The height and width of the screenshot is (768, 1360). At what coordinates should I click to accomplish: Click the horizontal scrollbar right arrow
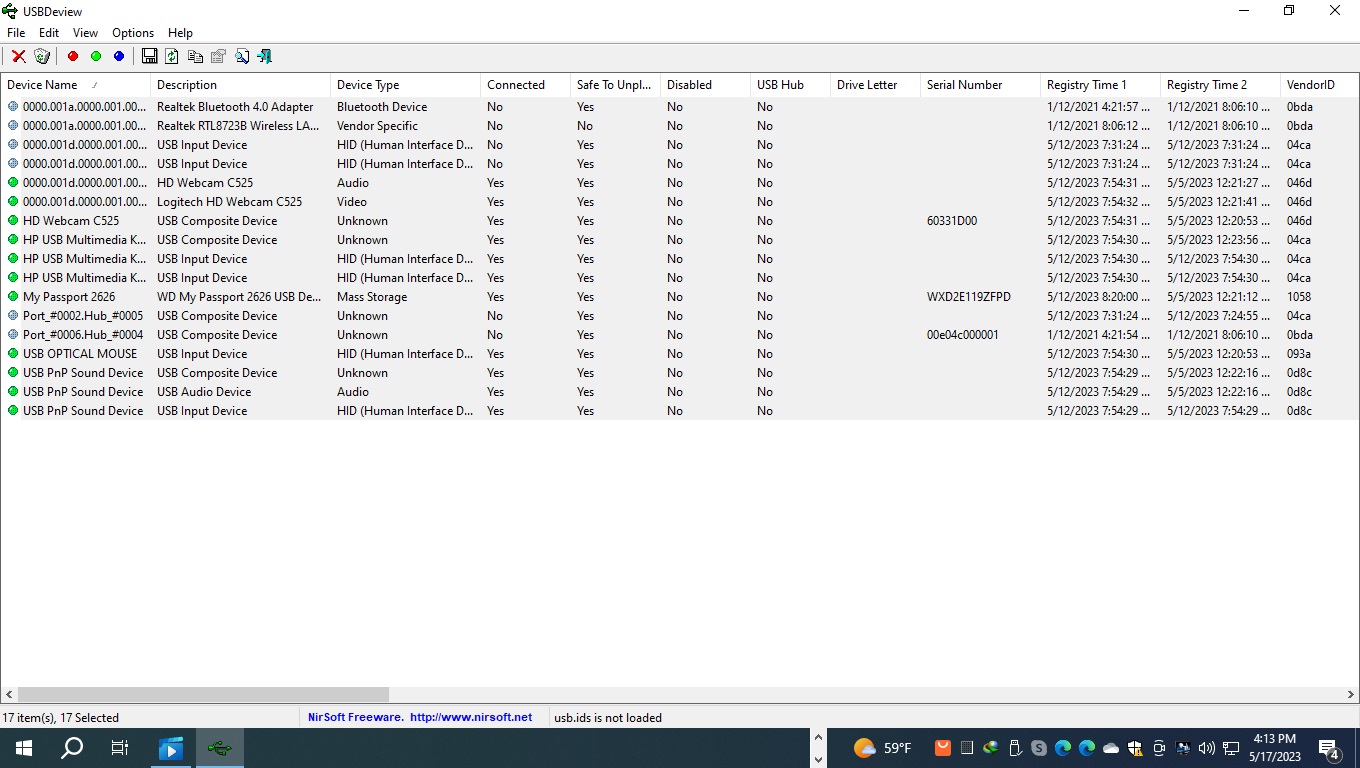(1351, 694)
